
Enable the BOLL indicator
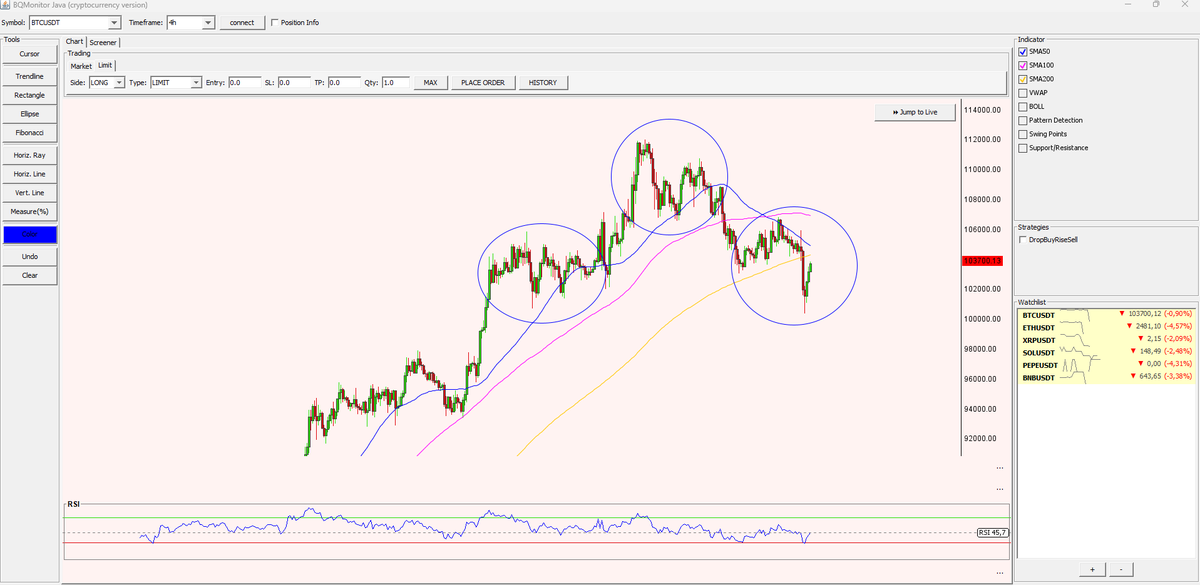point(1022,106)
